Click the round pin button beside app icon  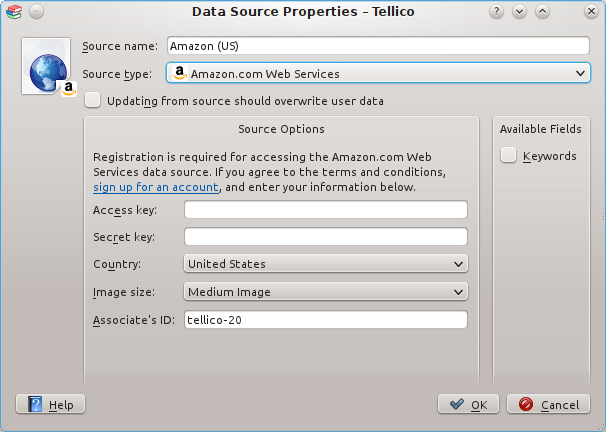click(36, 12)
